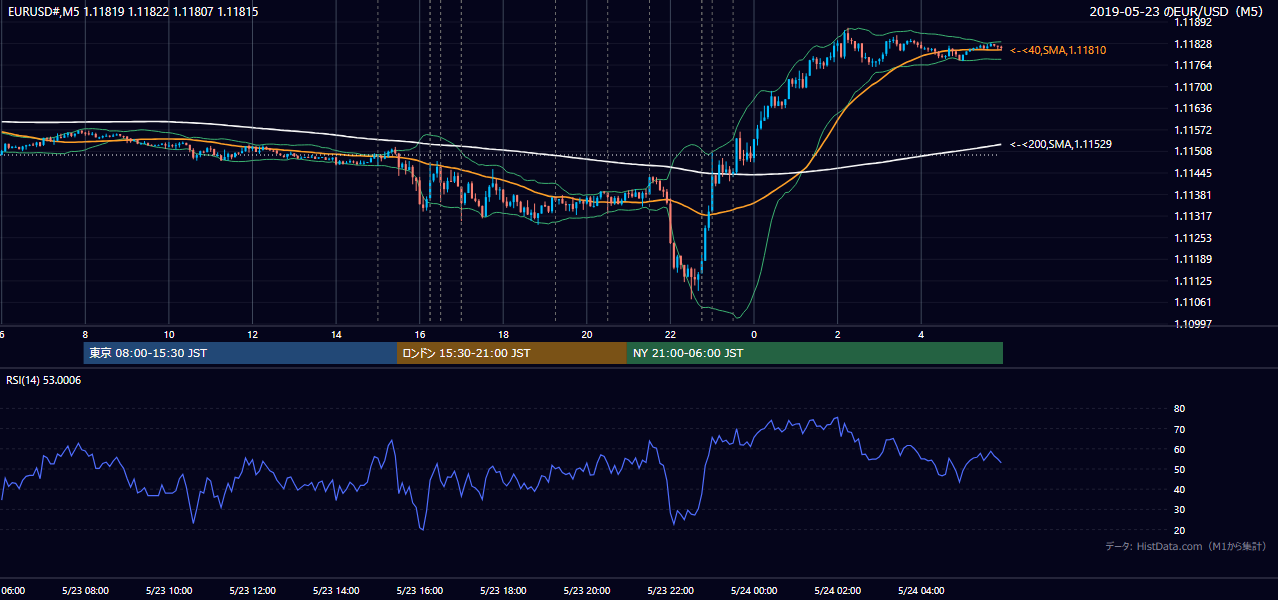Click bottom time axis label 5/23 18:00

tap(503, 591)
